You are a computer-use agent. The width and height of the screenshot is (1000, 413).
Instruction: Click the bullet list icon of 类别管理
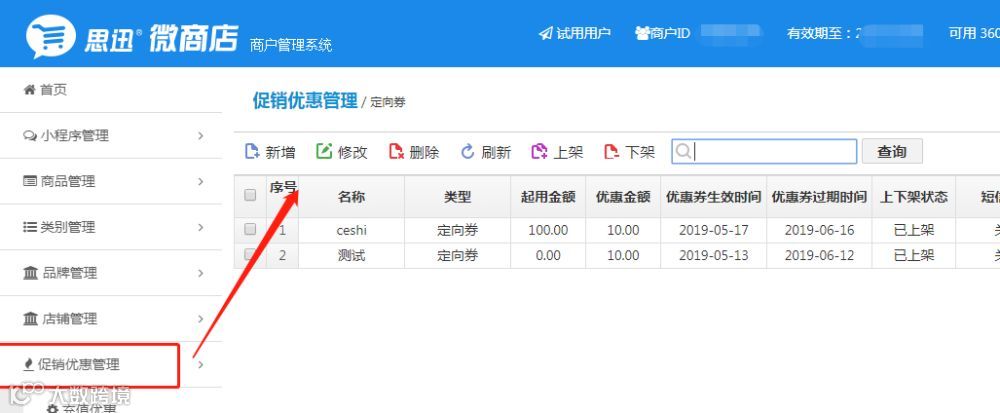click(30, 228)
